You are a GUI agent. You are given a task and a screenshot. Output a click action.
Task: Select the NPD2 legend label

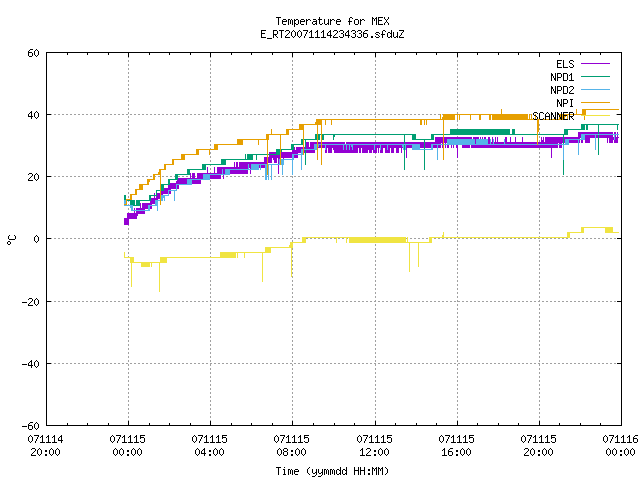(562, 90)
